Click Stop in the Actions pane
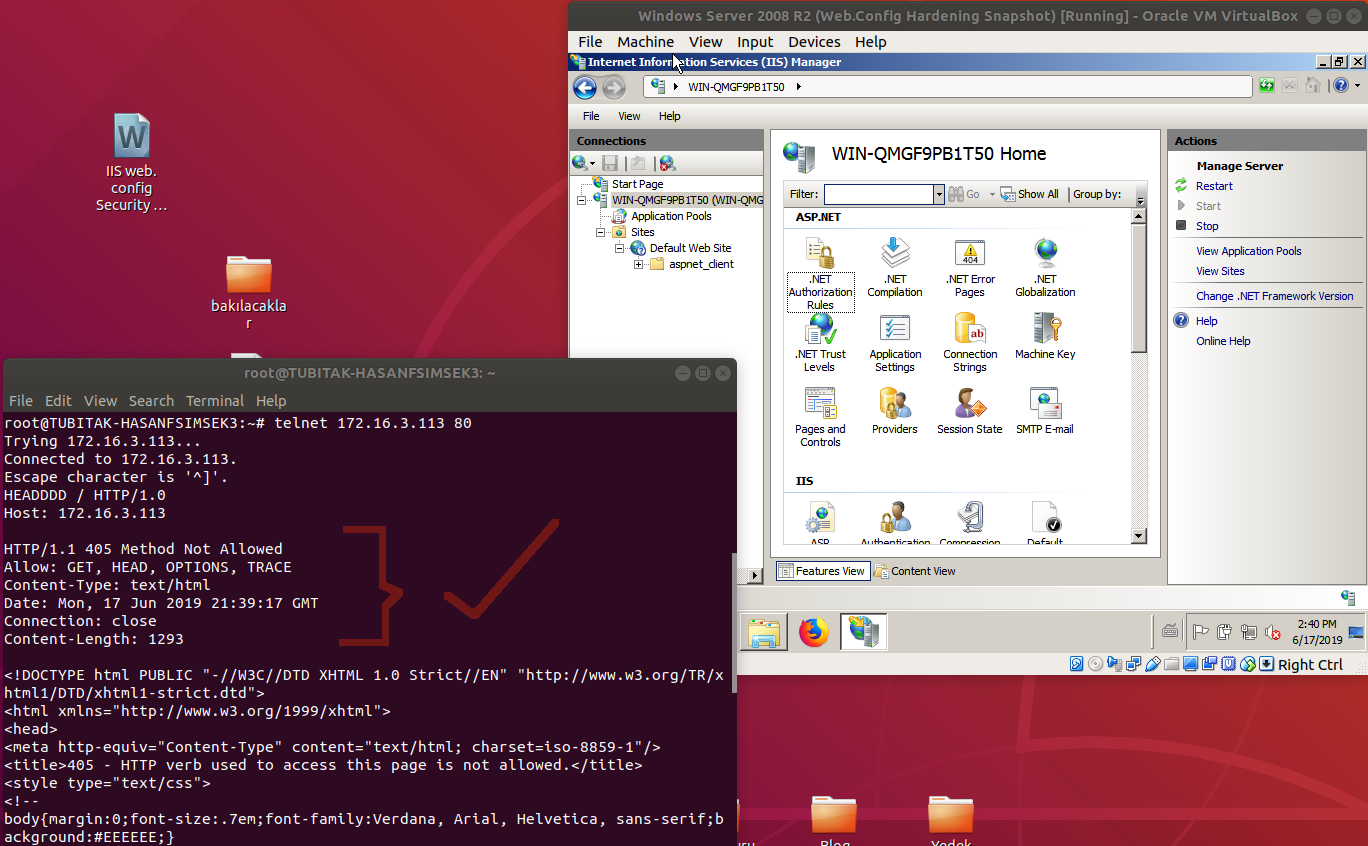The width and height of the screenshot is (1368, 846). click(1207, 226)
